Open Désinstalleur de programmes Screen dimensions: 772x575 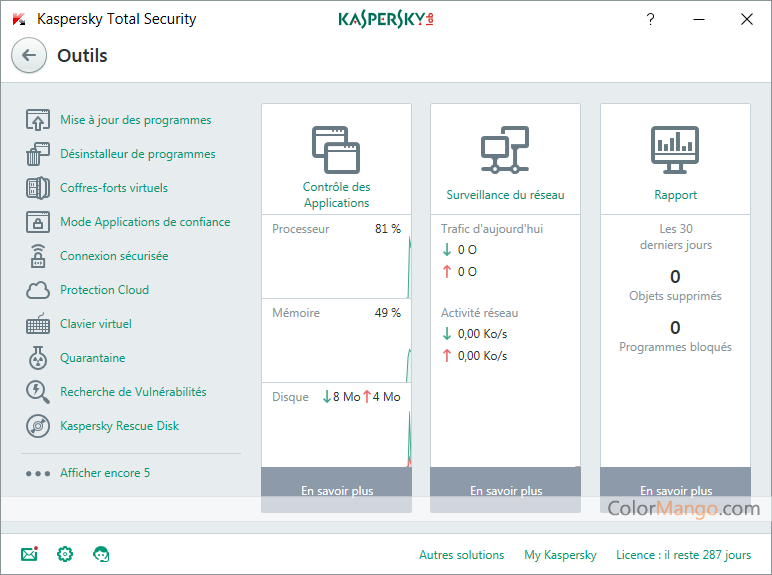[137, 154]
